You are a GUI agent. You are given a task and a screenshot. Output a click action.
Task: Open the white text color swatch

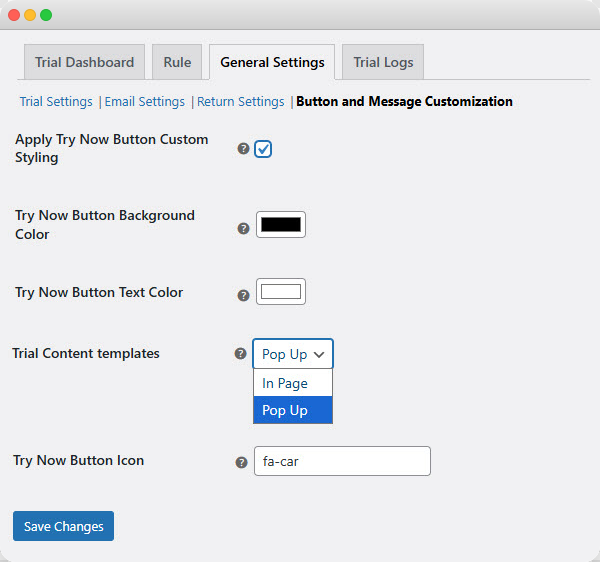tap(281, 292)
